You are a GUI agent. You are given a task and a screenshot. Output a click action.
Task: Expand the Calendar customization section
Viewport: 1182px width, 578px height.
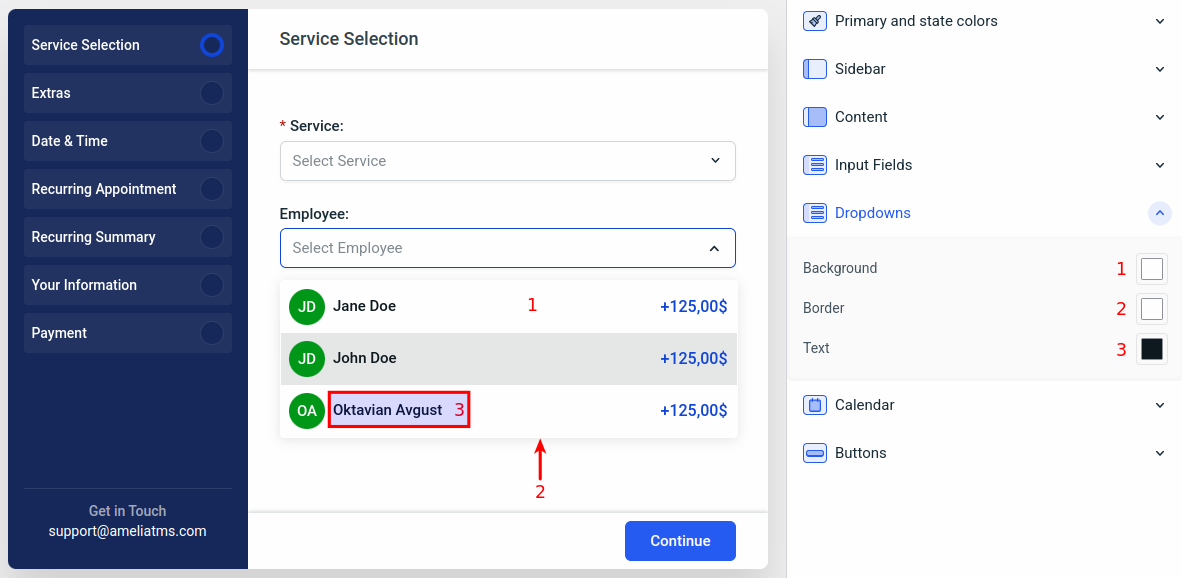click(1159, 404)
